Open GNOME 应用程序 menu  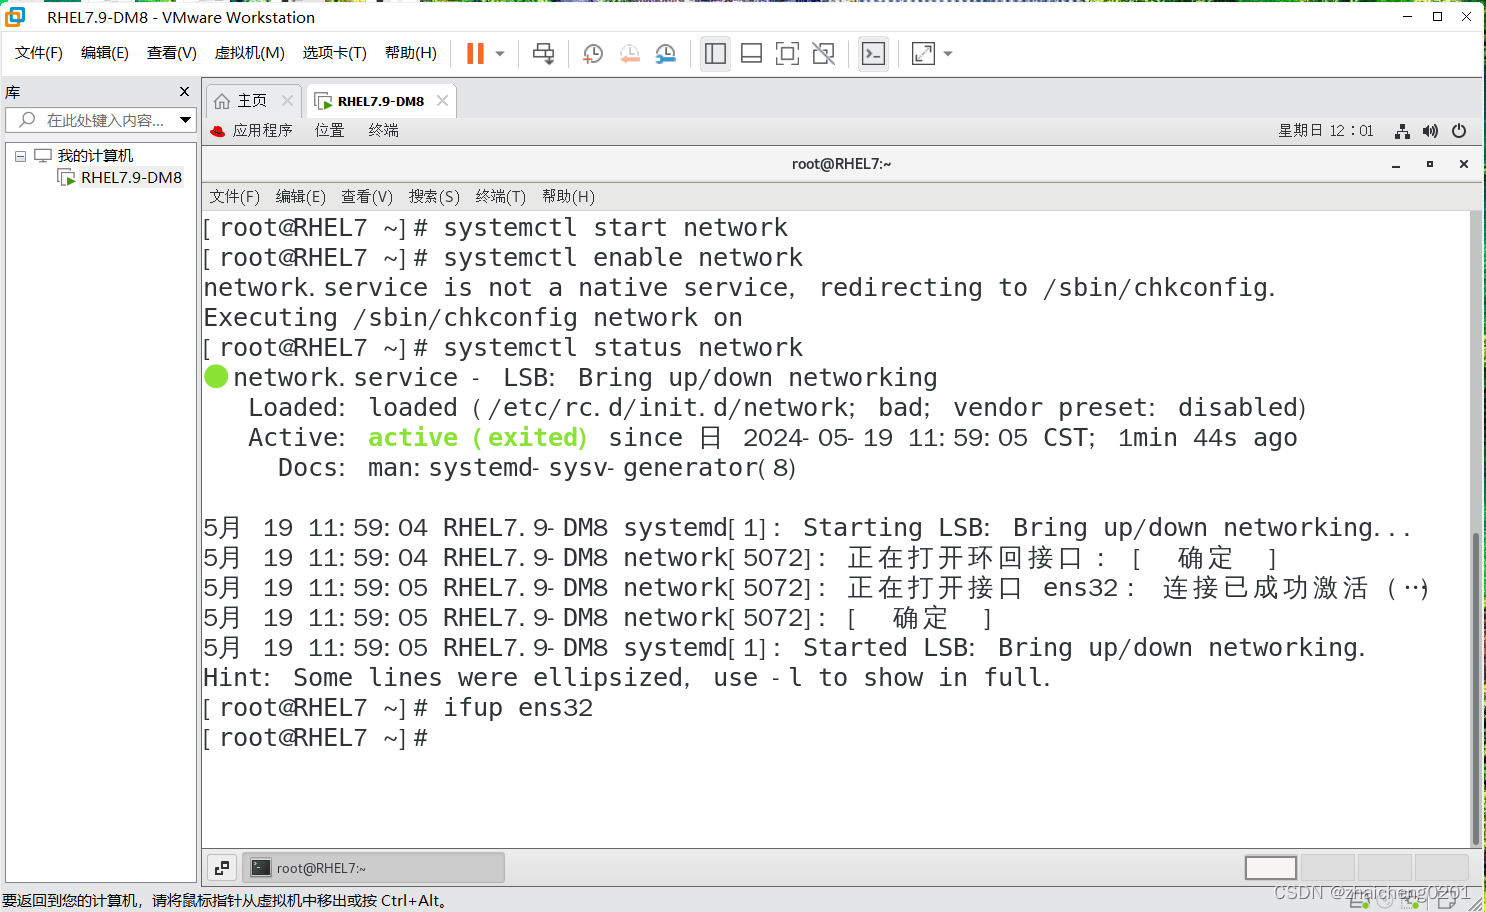tap(262, 131)
